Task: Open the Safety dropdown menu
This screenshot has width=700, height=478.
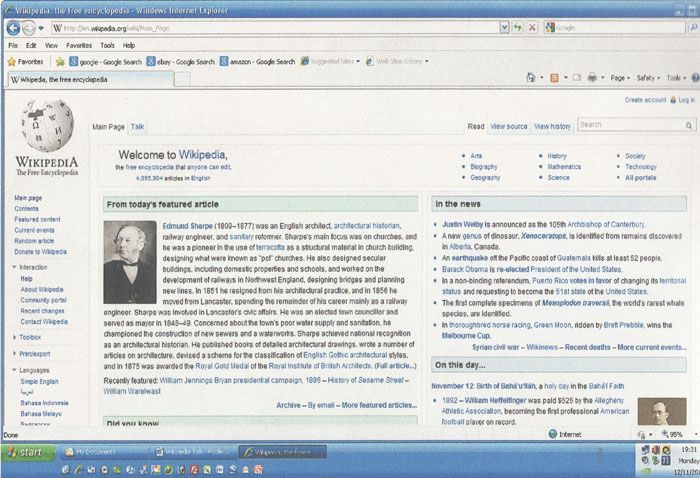Action: pyautogui.click(x=648, y=78)
